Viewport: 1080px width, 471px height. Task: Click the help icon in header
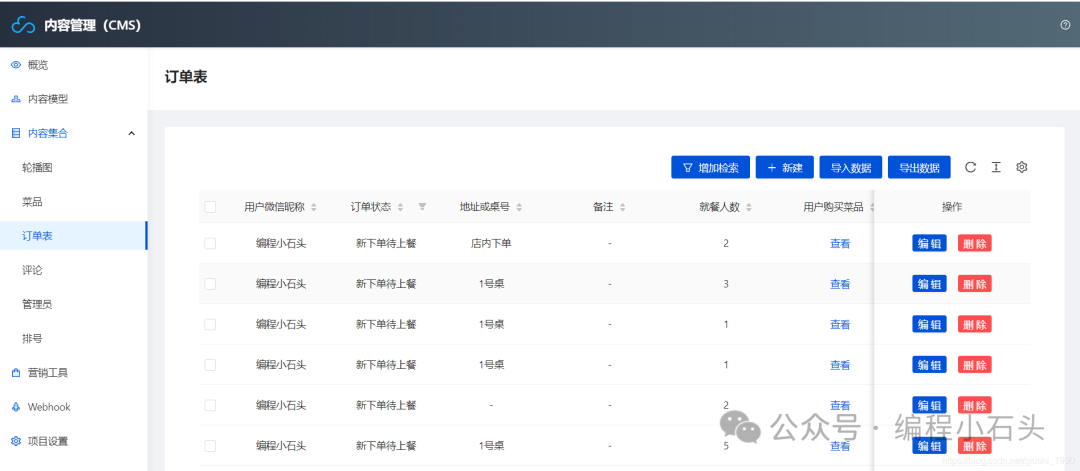1066,25
